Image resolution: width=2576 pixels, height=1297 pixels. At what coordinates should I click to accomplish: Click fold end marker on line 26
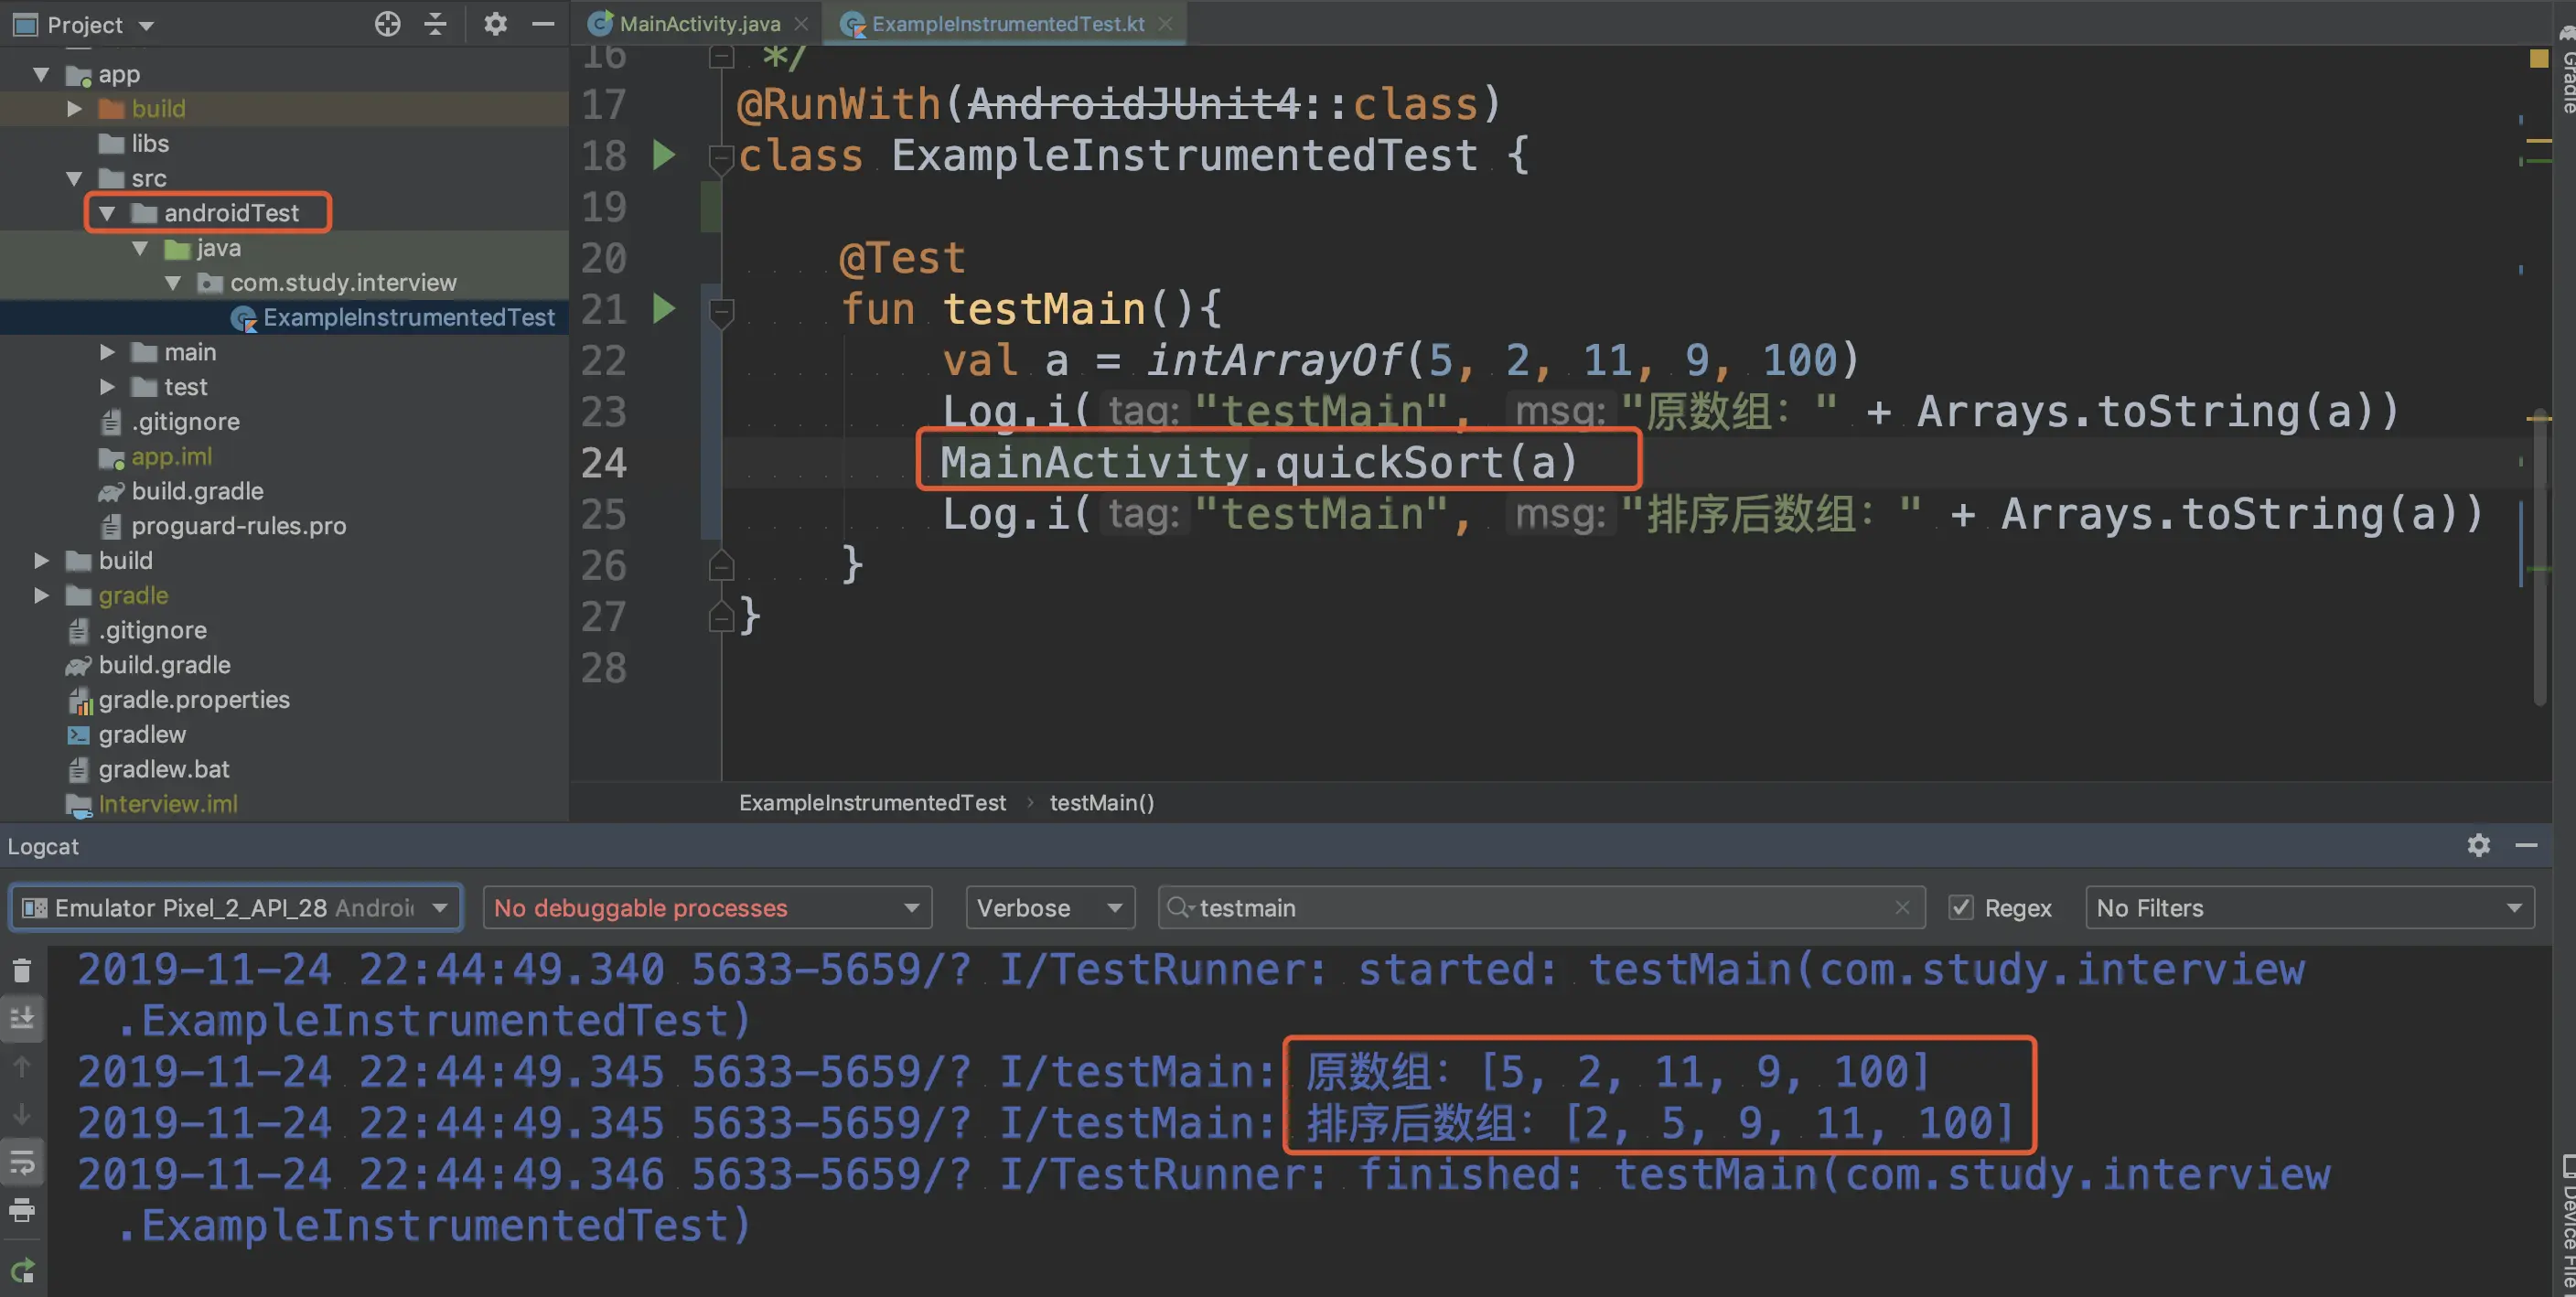(x=721, y=566)
